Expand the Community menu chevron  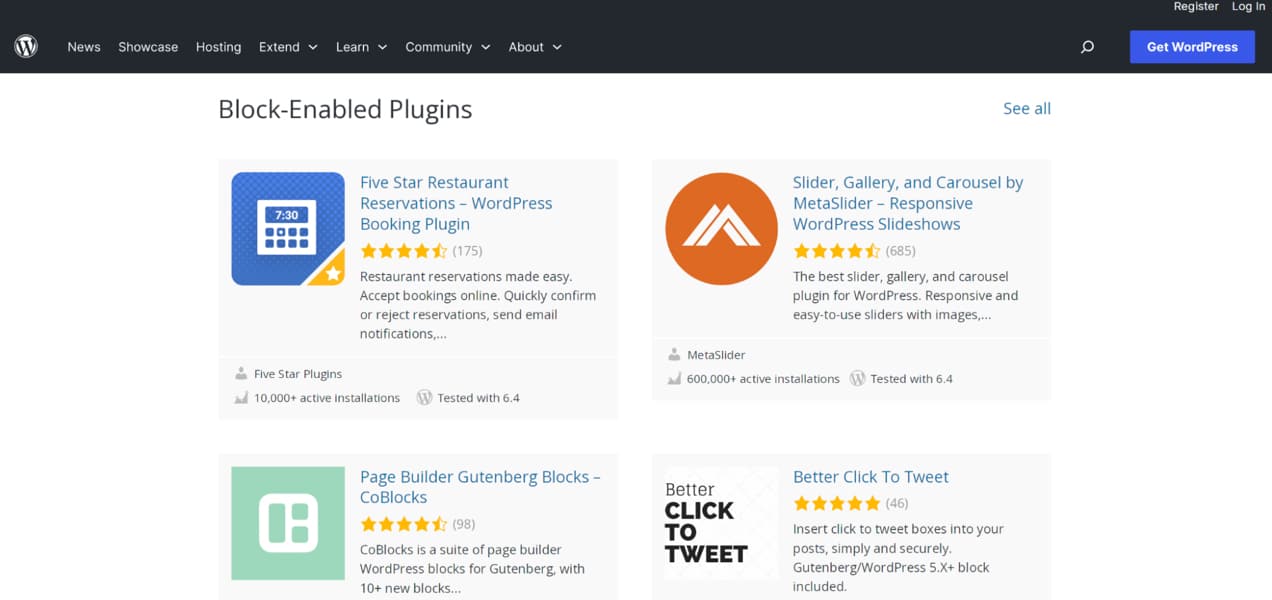coord(486,47)
